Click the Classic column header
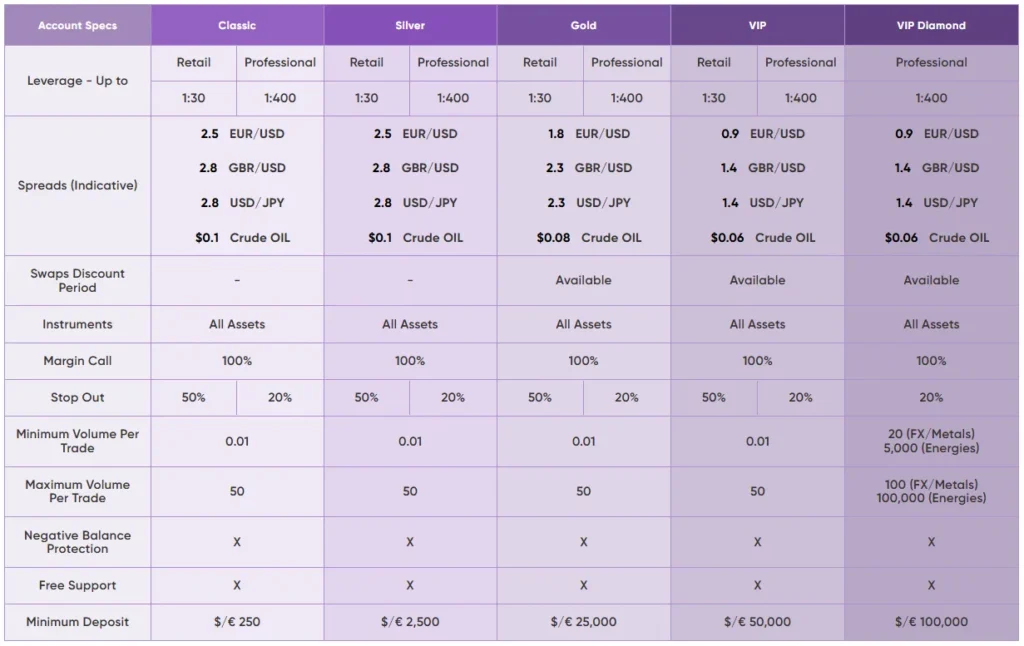1024x646 pixels. pyautogui.click(x=237, y=25)
